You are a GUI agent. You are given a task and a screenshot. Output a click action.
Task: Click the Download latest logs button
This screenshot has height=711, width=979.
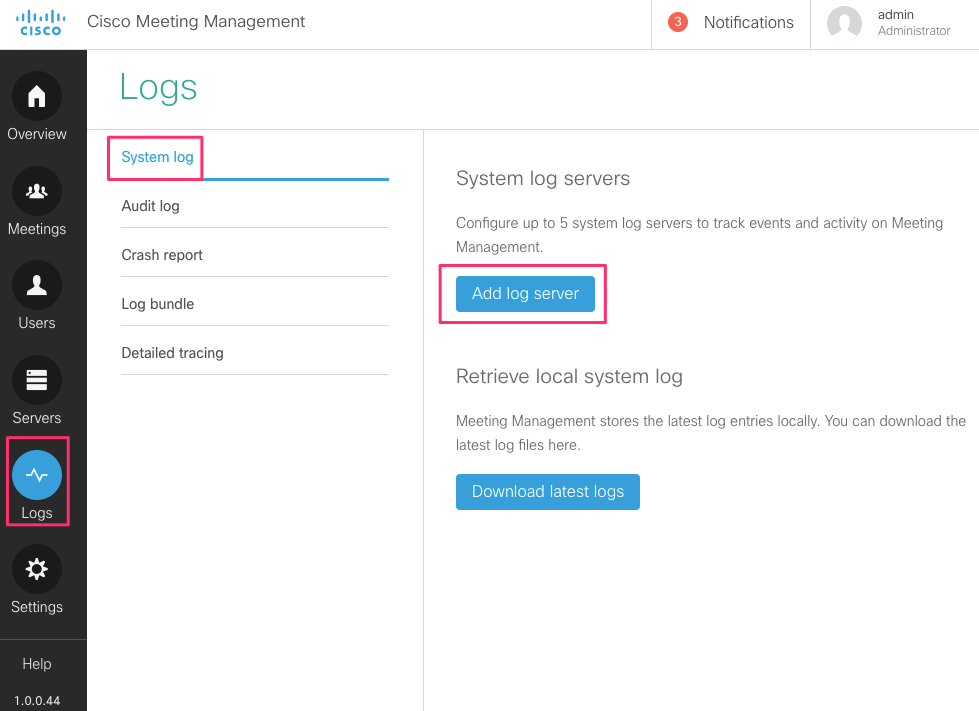(x=548, y=492)
